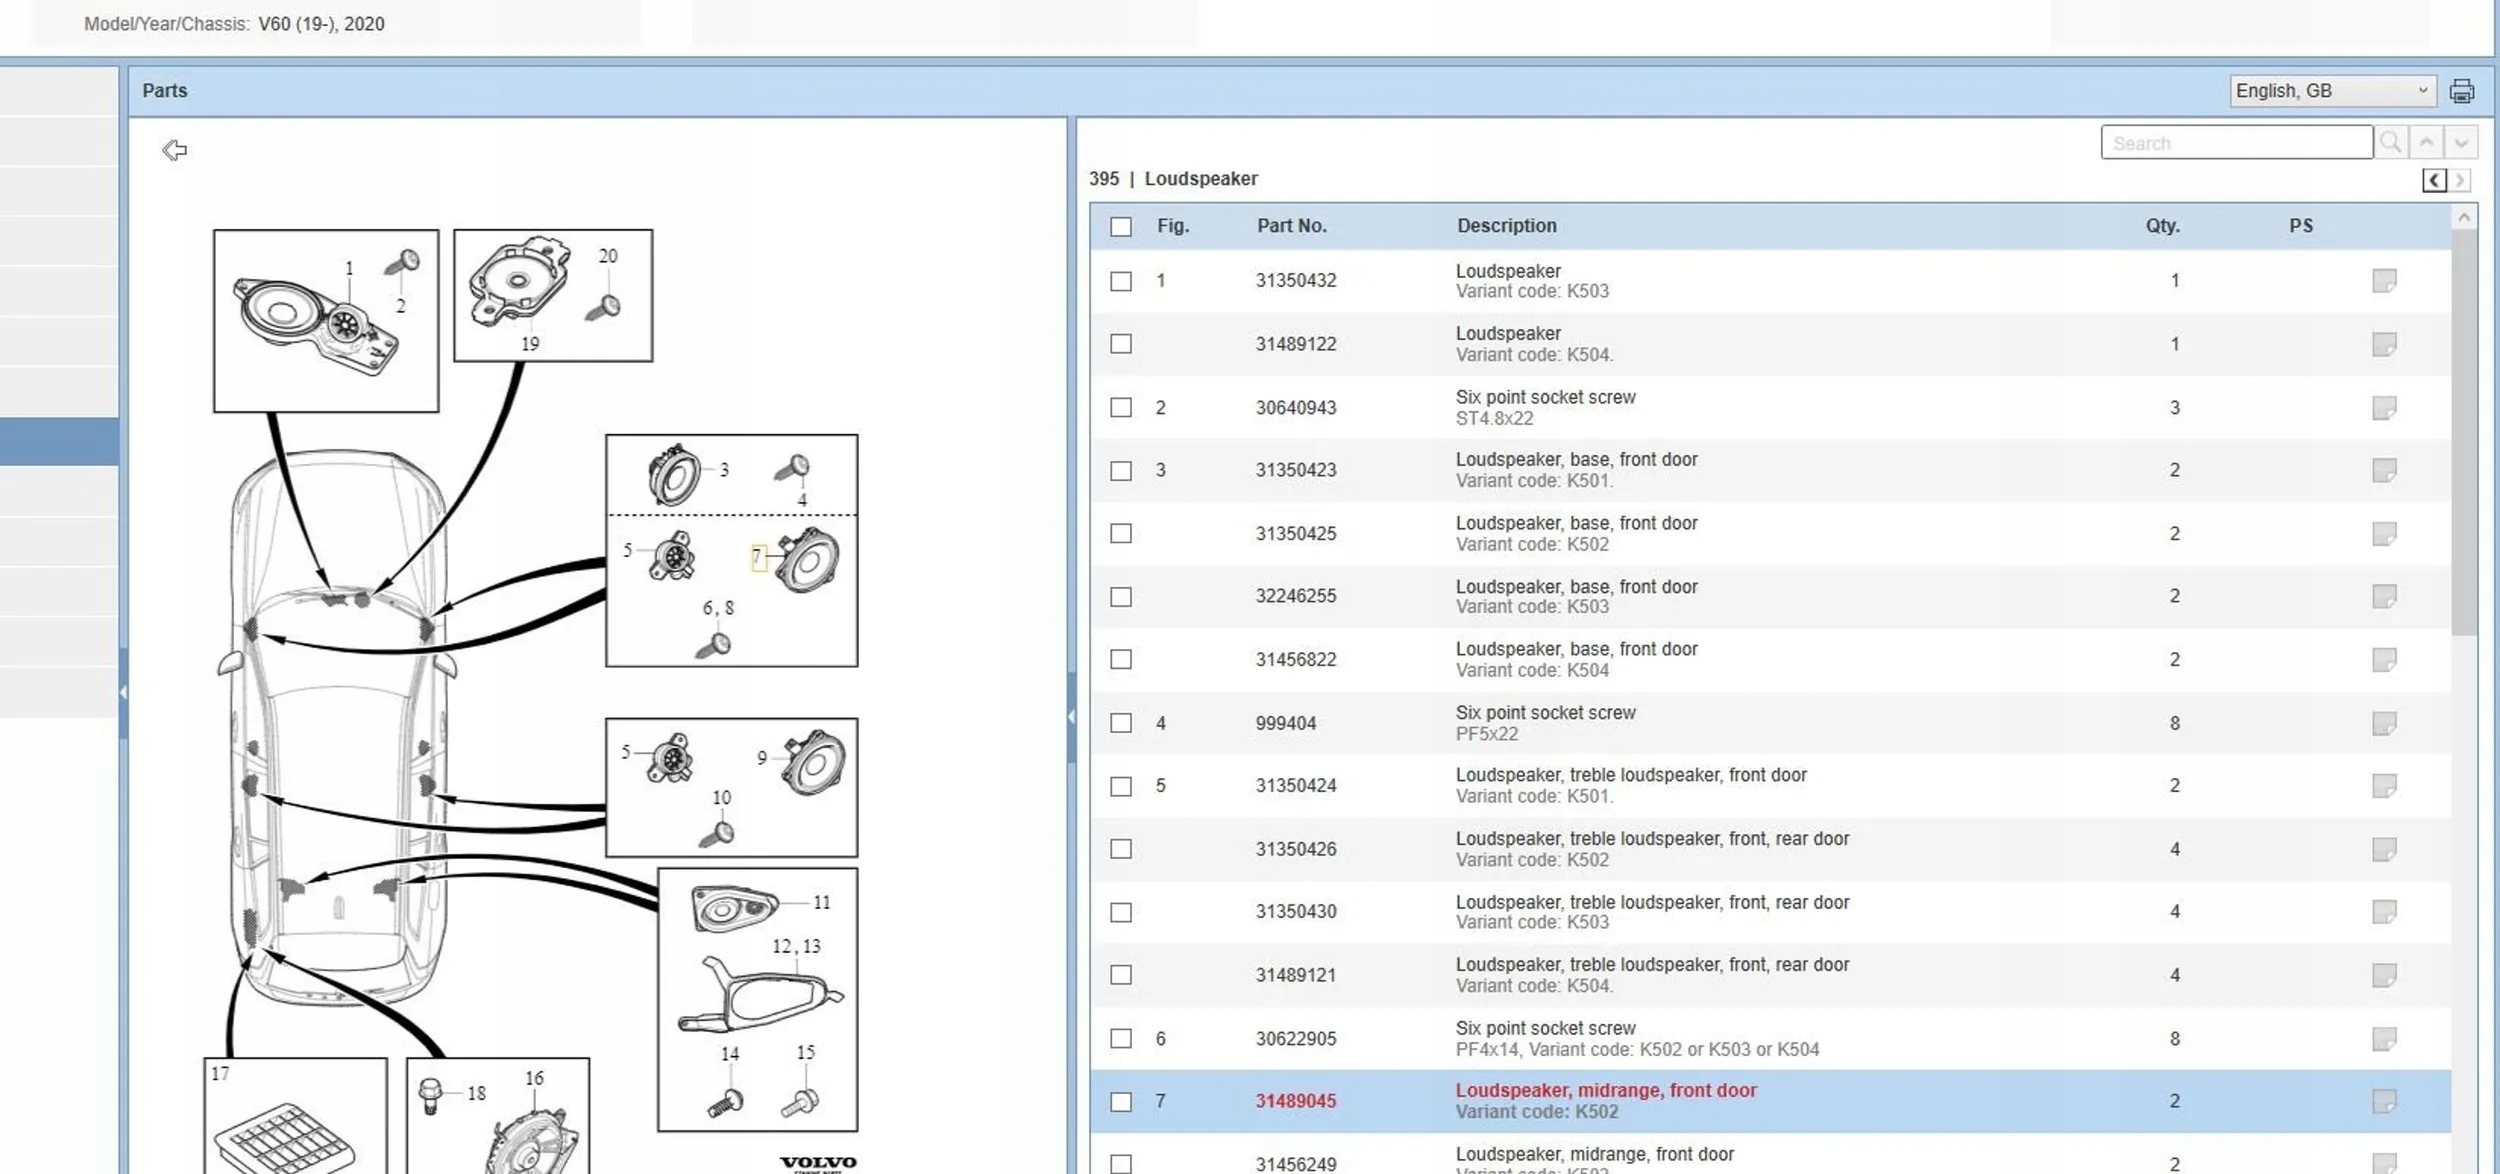Tick the select-all checkbox in header
Image resolution: width=2500 pixels, height=1174 pixels.
coord(1121,227)
